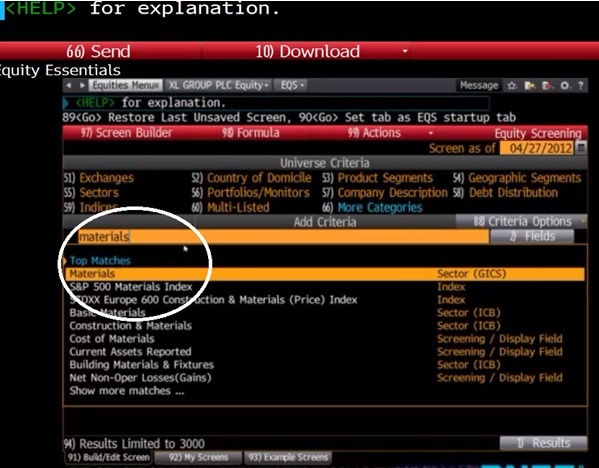Click the Add Criteria search field
The height and width of the screenshot is (468, 599).
coord(283,236)
